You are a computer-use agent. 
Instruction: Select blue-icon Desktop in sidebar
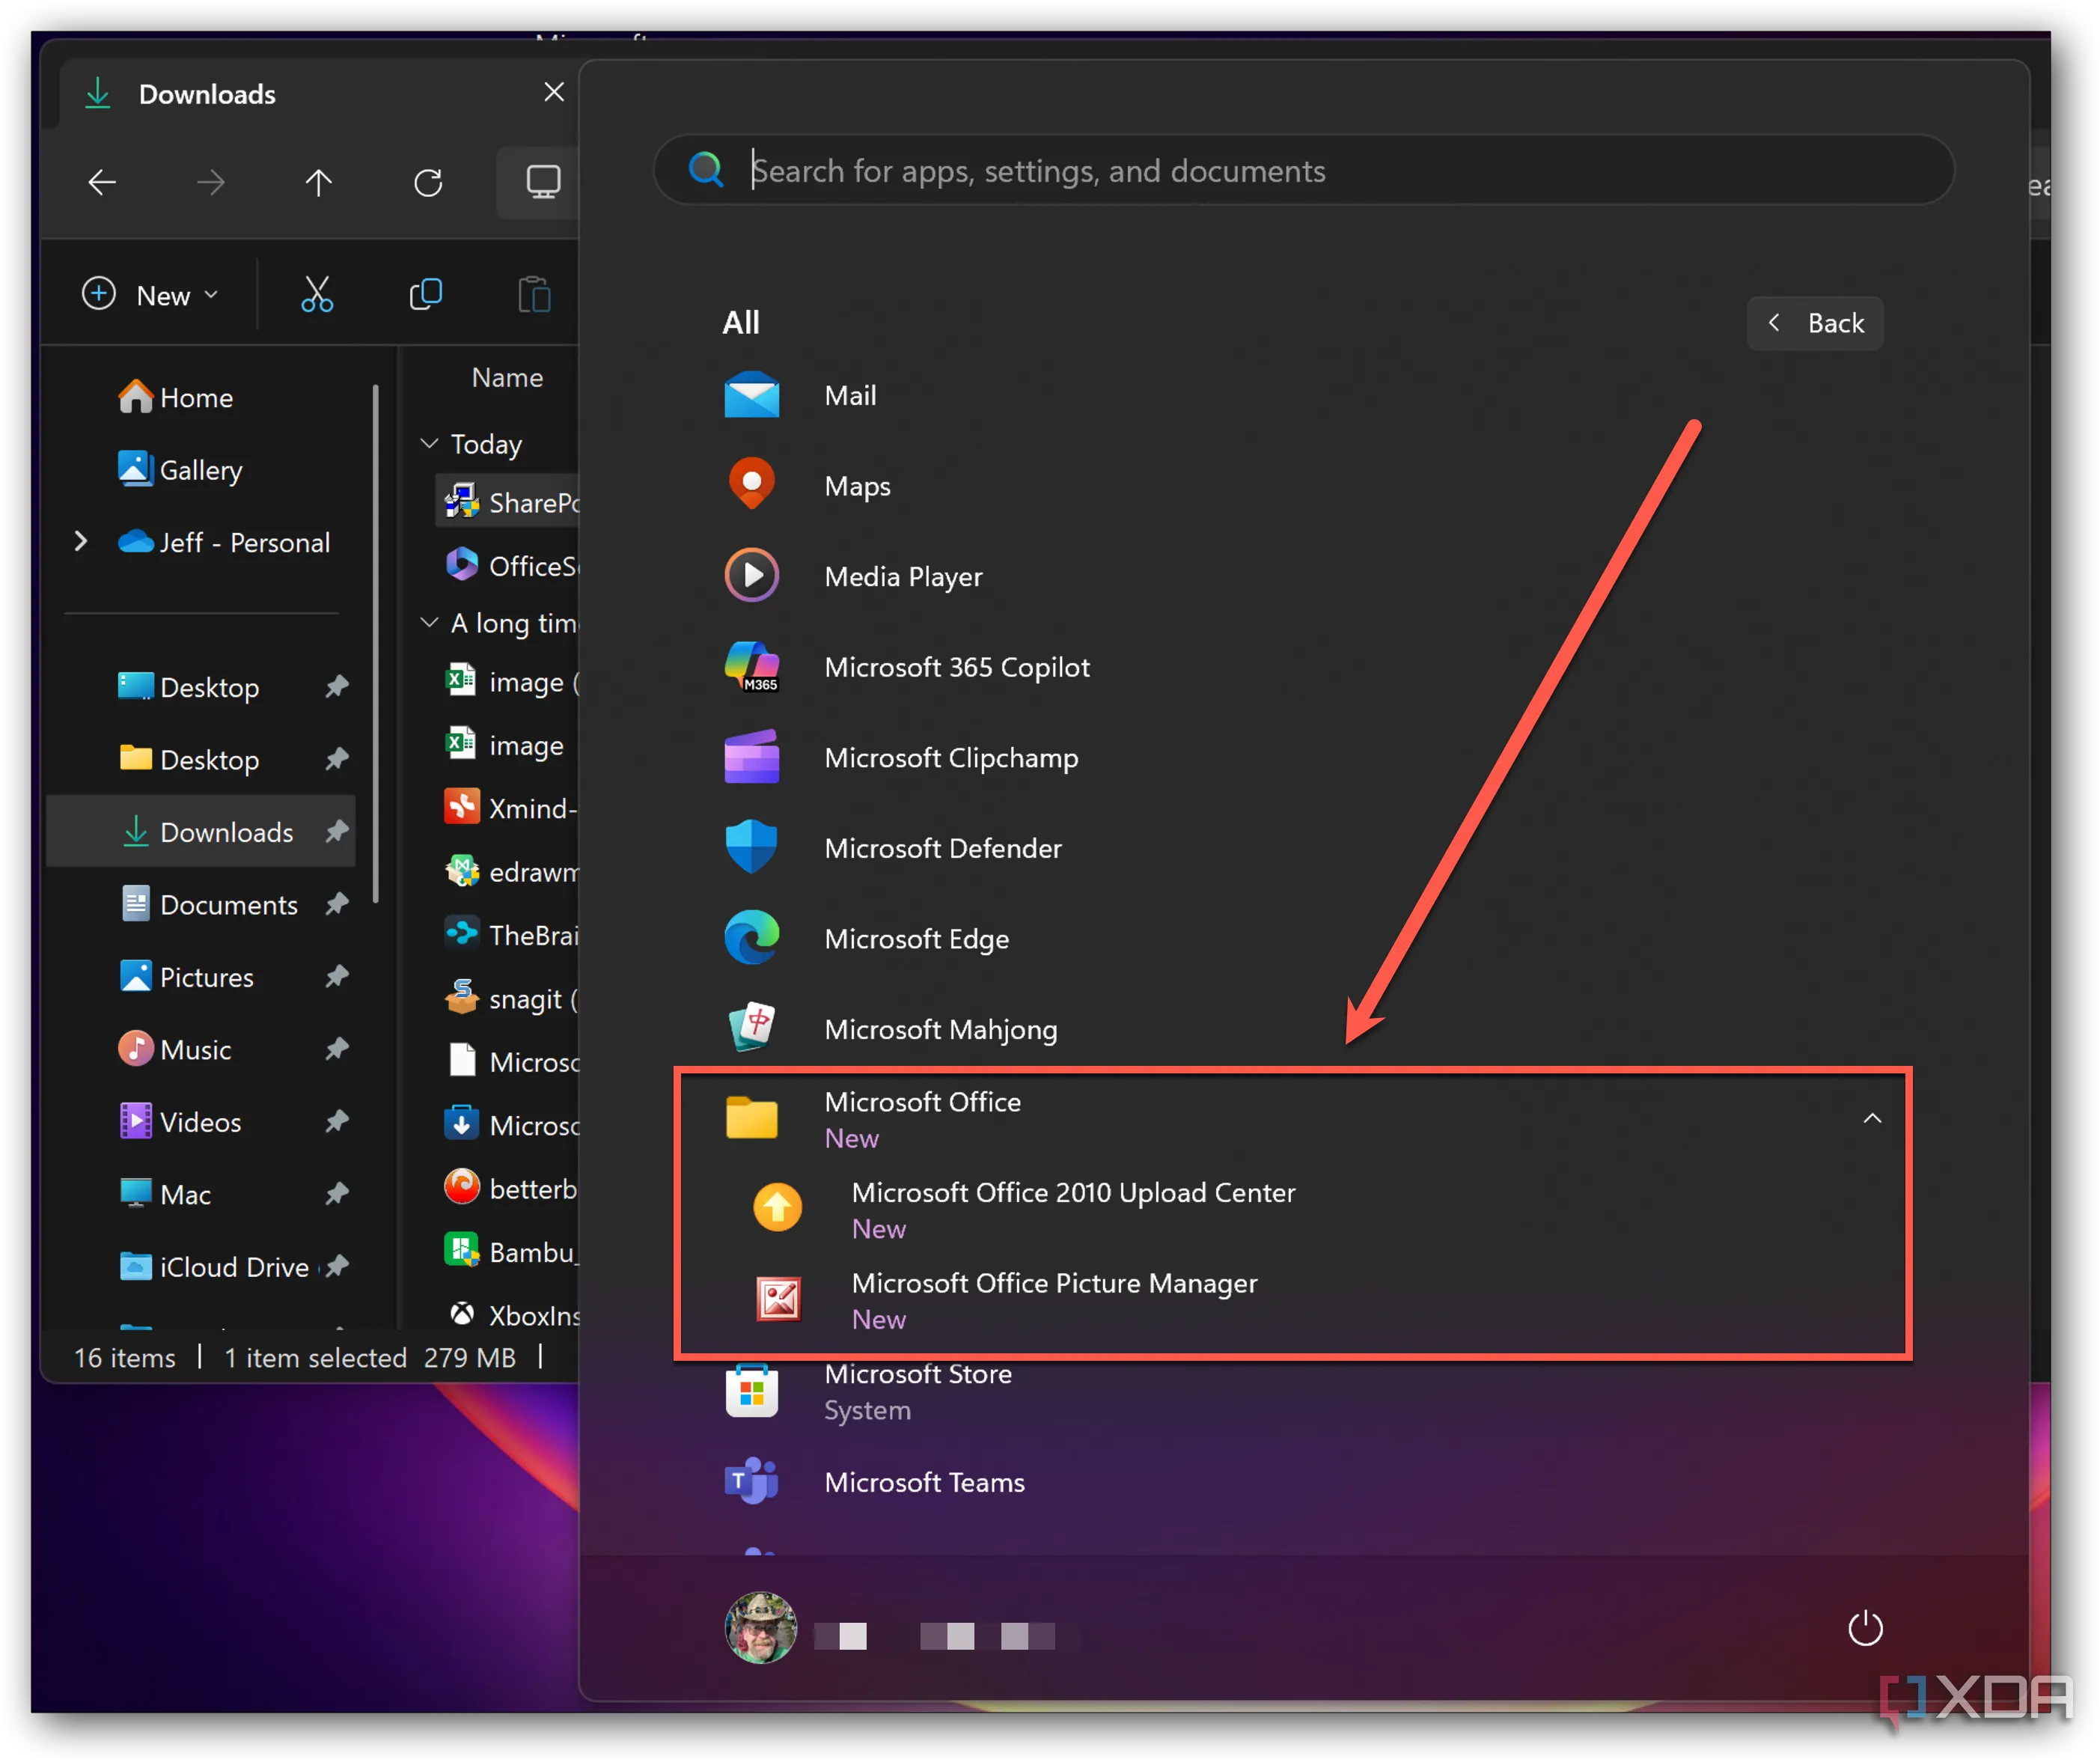[202, 688]
